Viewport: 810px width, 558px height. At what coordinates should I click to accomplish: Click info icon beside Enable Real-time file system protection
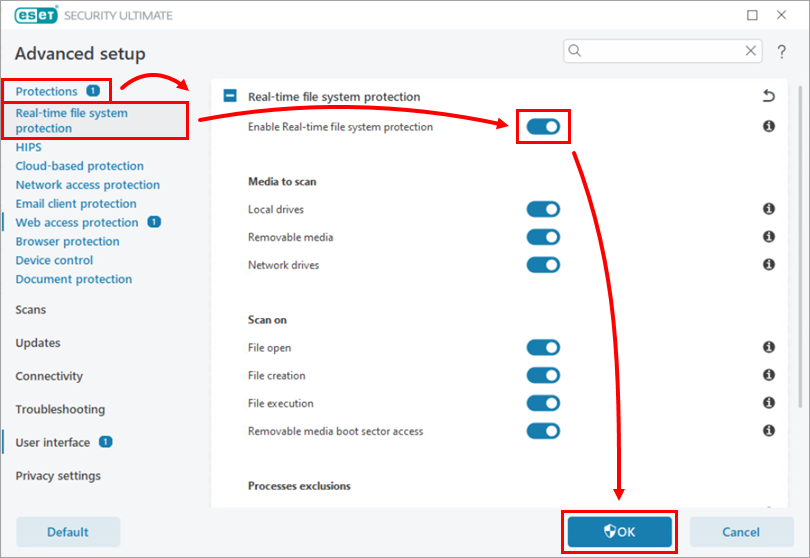769,127
